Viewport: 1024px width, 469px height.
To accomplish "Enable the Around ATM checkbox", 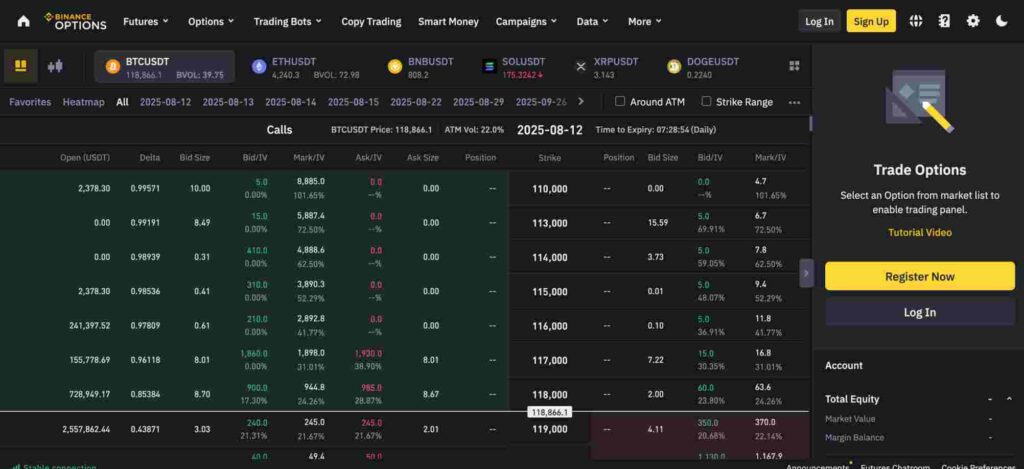I will tap(620, 101).
